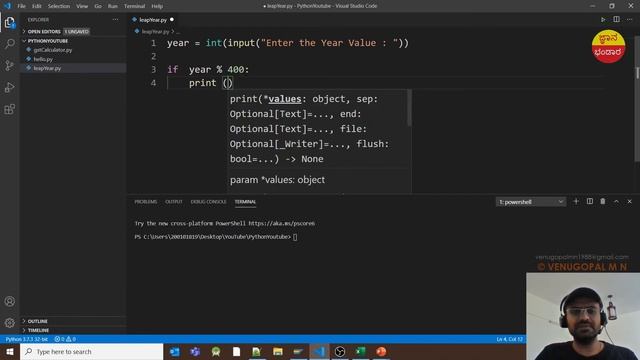The height and width of the screenshot is (360, 640).
Task: Open the File Explorer taskbar icon
Action: (278, 351)
